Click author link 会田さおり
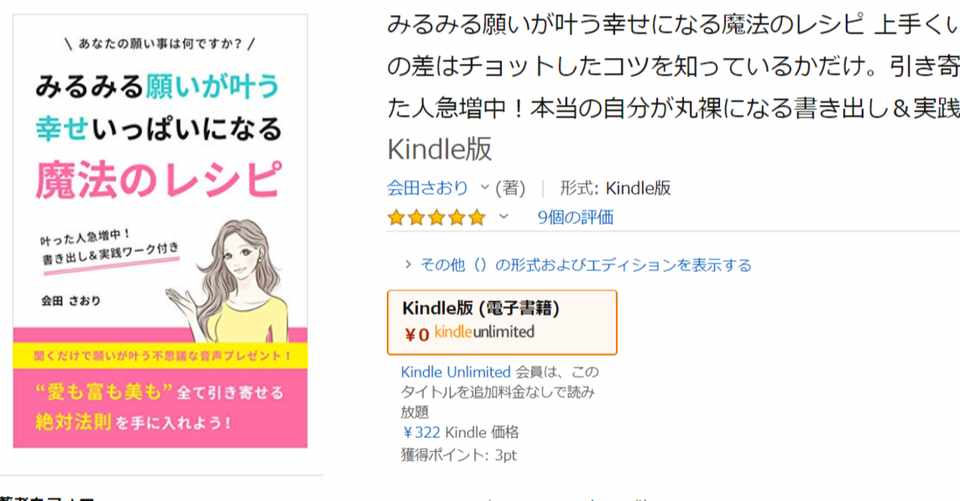 427,188
